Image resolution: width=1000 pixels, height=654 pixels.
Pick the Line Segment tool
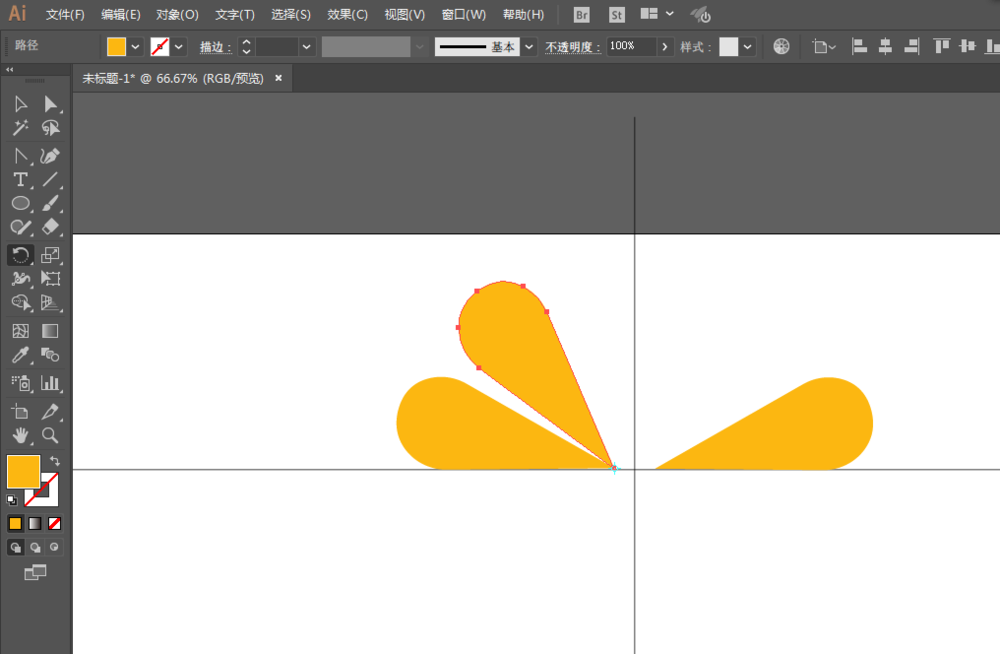pos(50,180)
